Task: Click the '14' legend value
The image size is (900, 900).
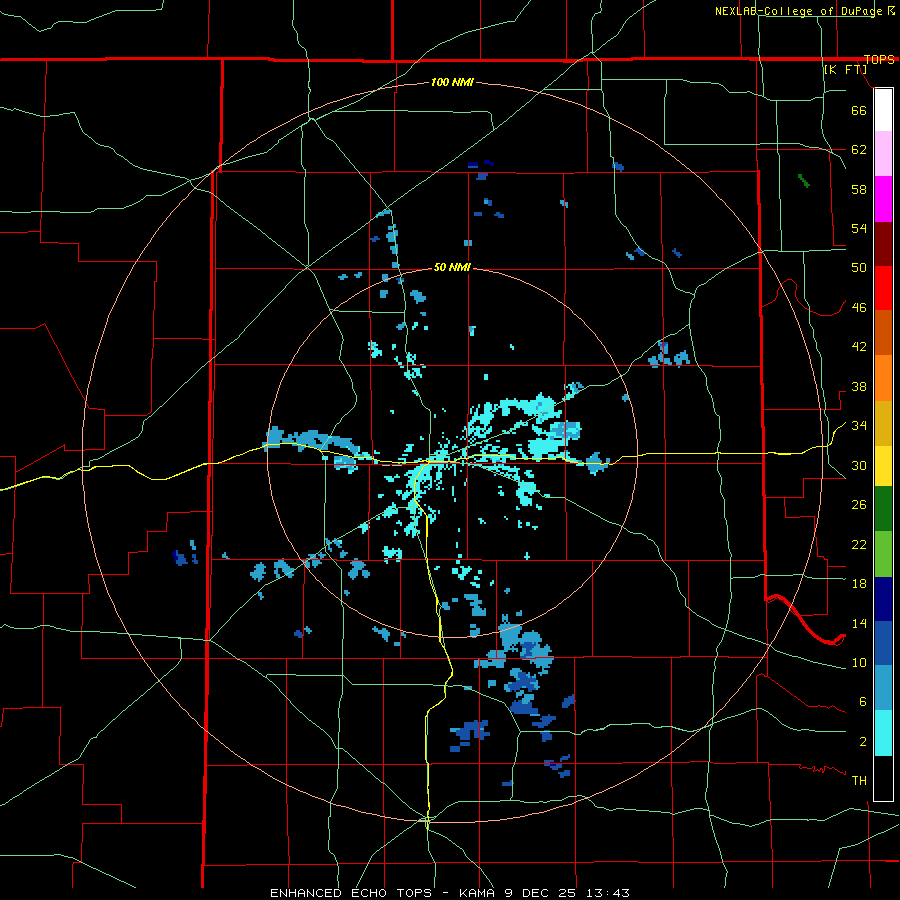Action: coord(859,623)
